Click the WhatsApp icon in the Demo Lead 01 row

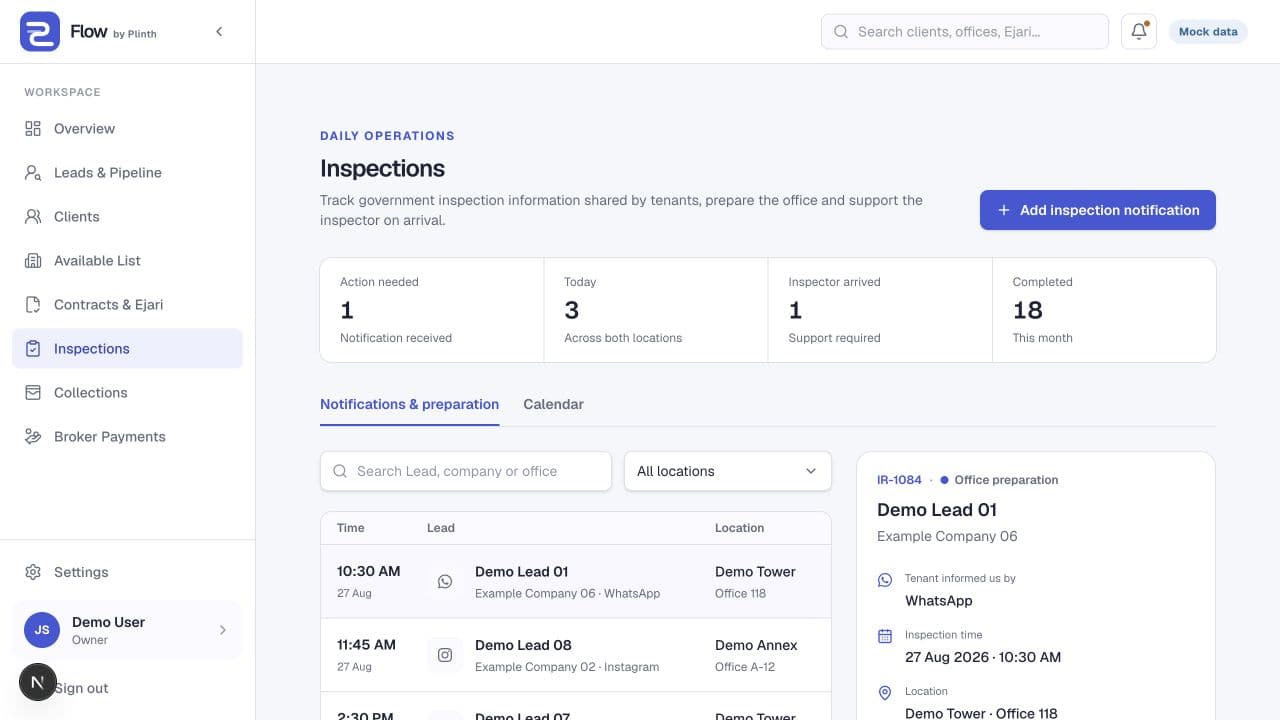tap(445, 581)
